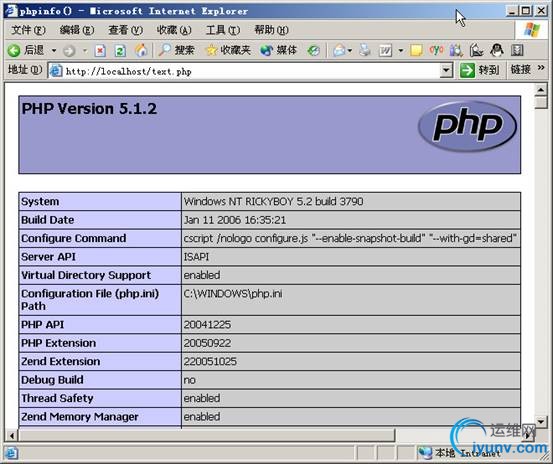Click the Mail envelope icon
The height and width of the screenshot is (464, 553).
339,51
